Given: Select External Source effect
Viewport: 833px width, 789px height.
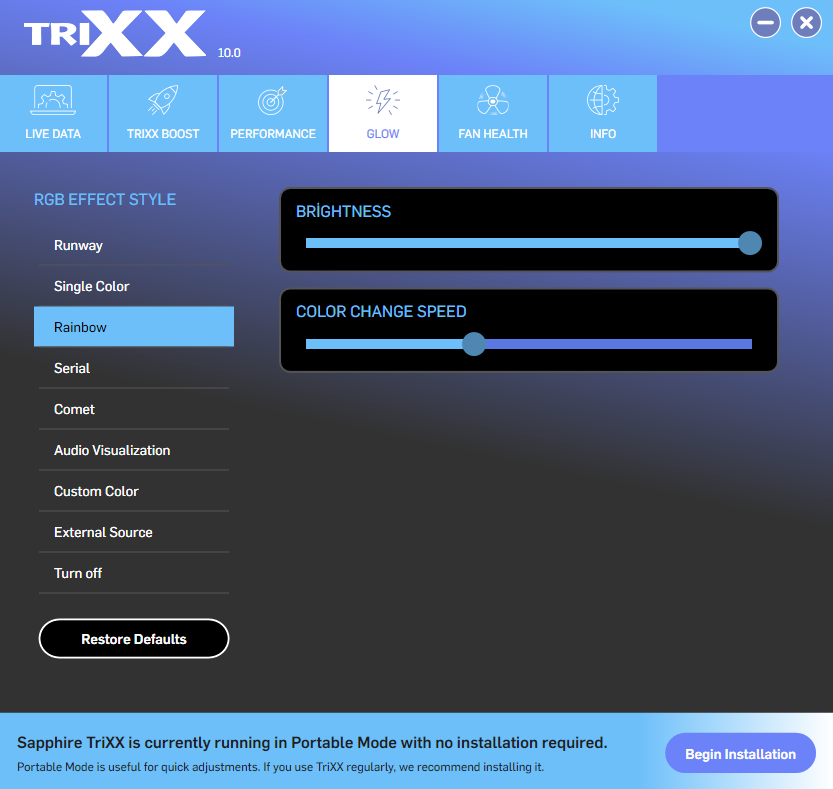Looking at the screenshot, I should 134,532.
